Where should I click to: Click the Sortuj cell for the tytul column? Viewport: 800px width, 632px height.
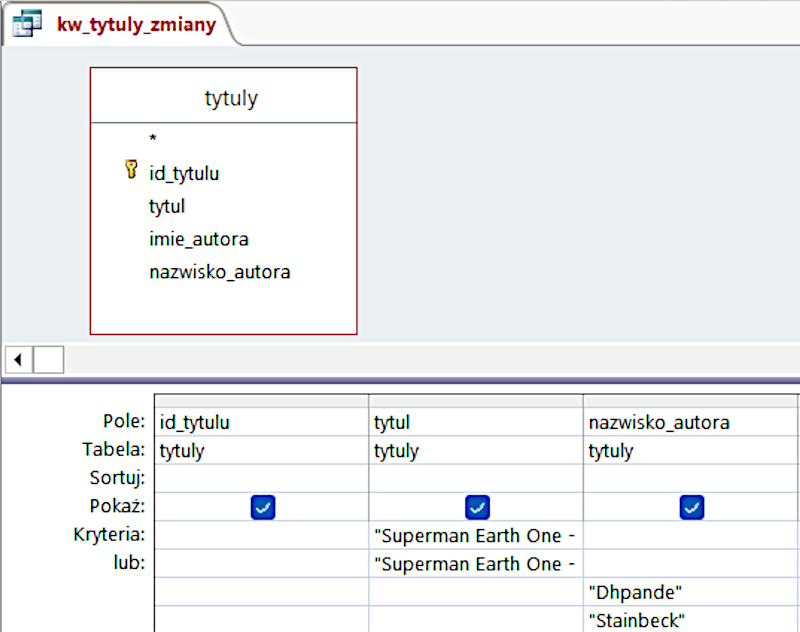(476, 479)
